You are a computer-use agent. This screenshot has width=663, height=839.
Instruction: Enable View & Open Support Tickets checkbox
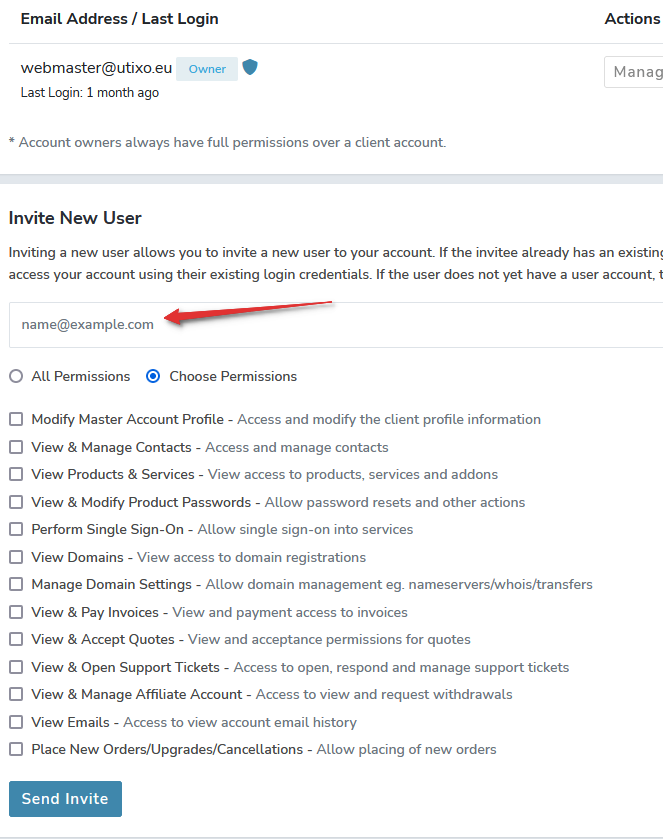[x=16, y=667]
